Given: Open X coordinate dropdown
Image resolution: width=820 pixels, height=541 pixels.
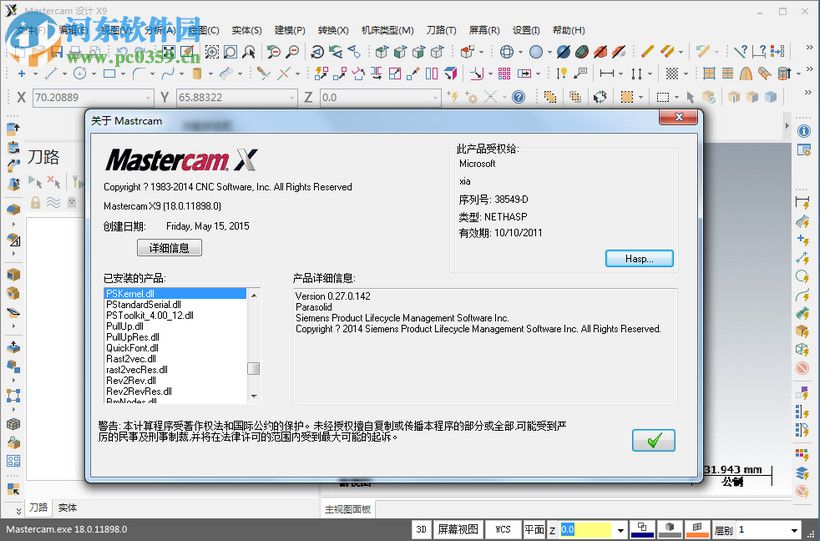Looking at the screenshot, I should click(x=148, y=97).
